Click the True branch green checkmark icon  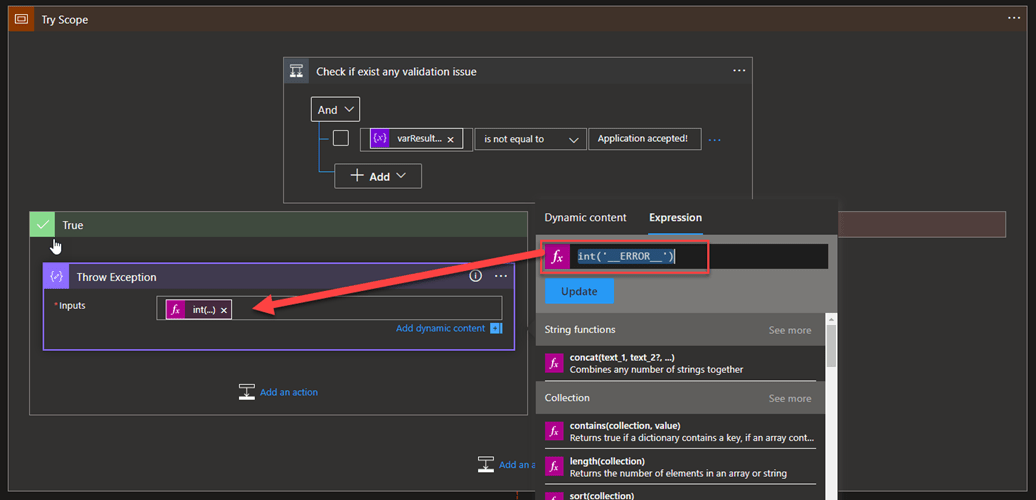coord(43,225)
